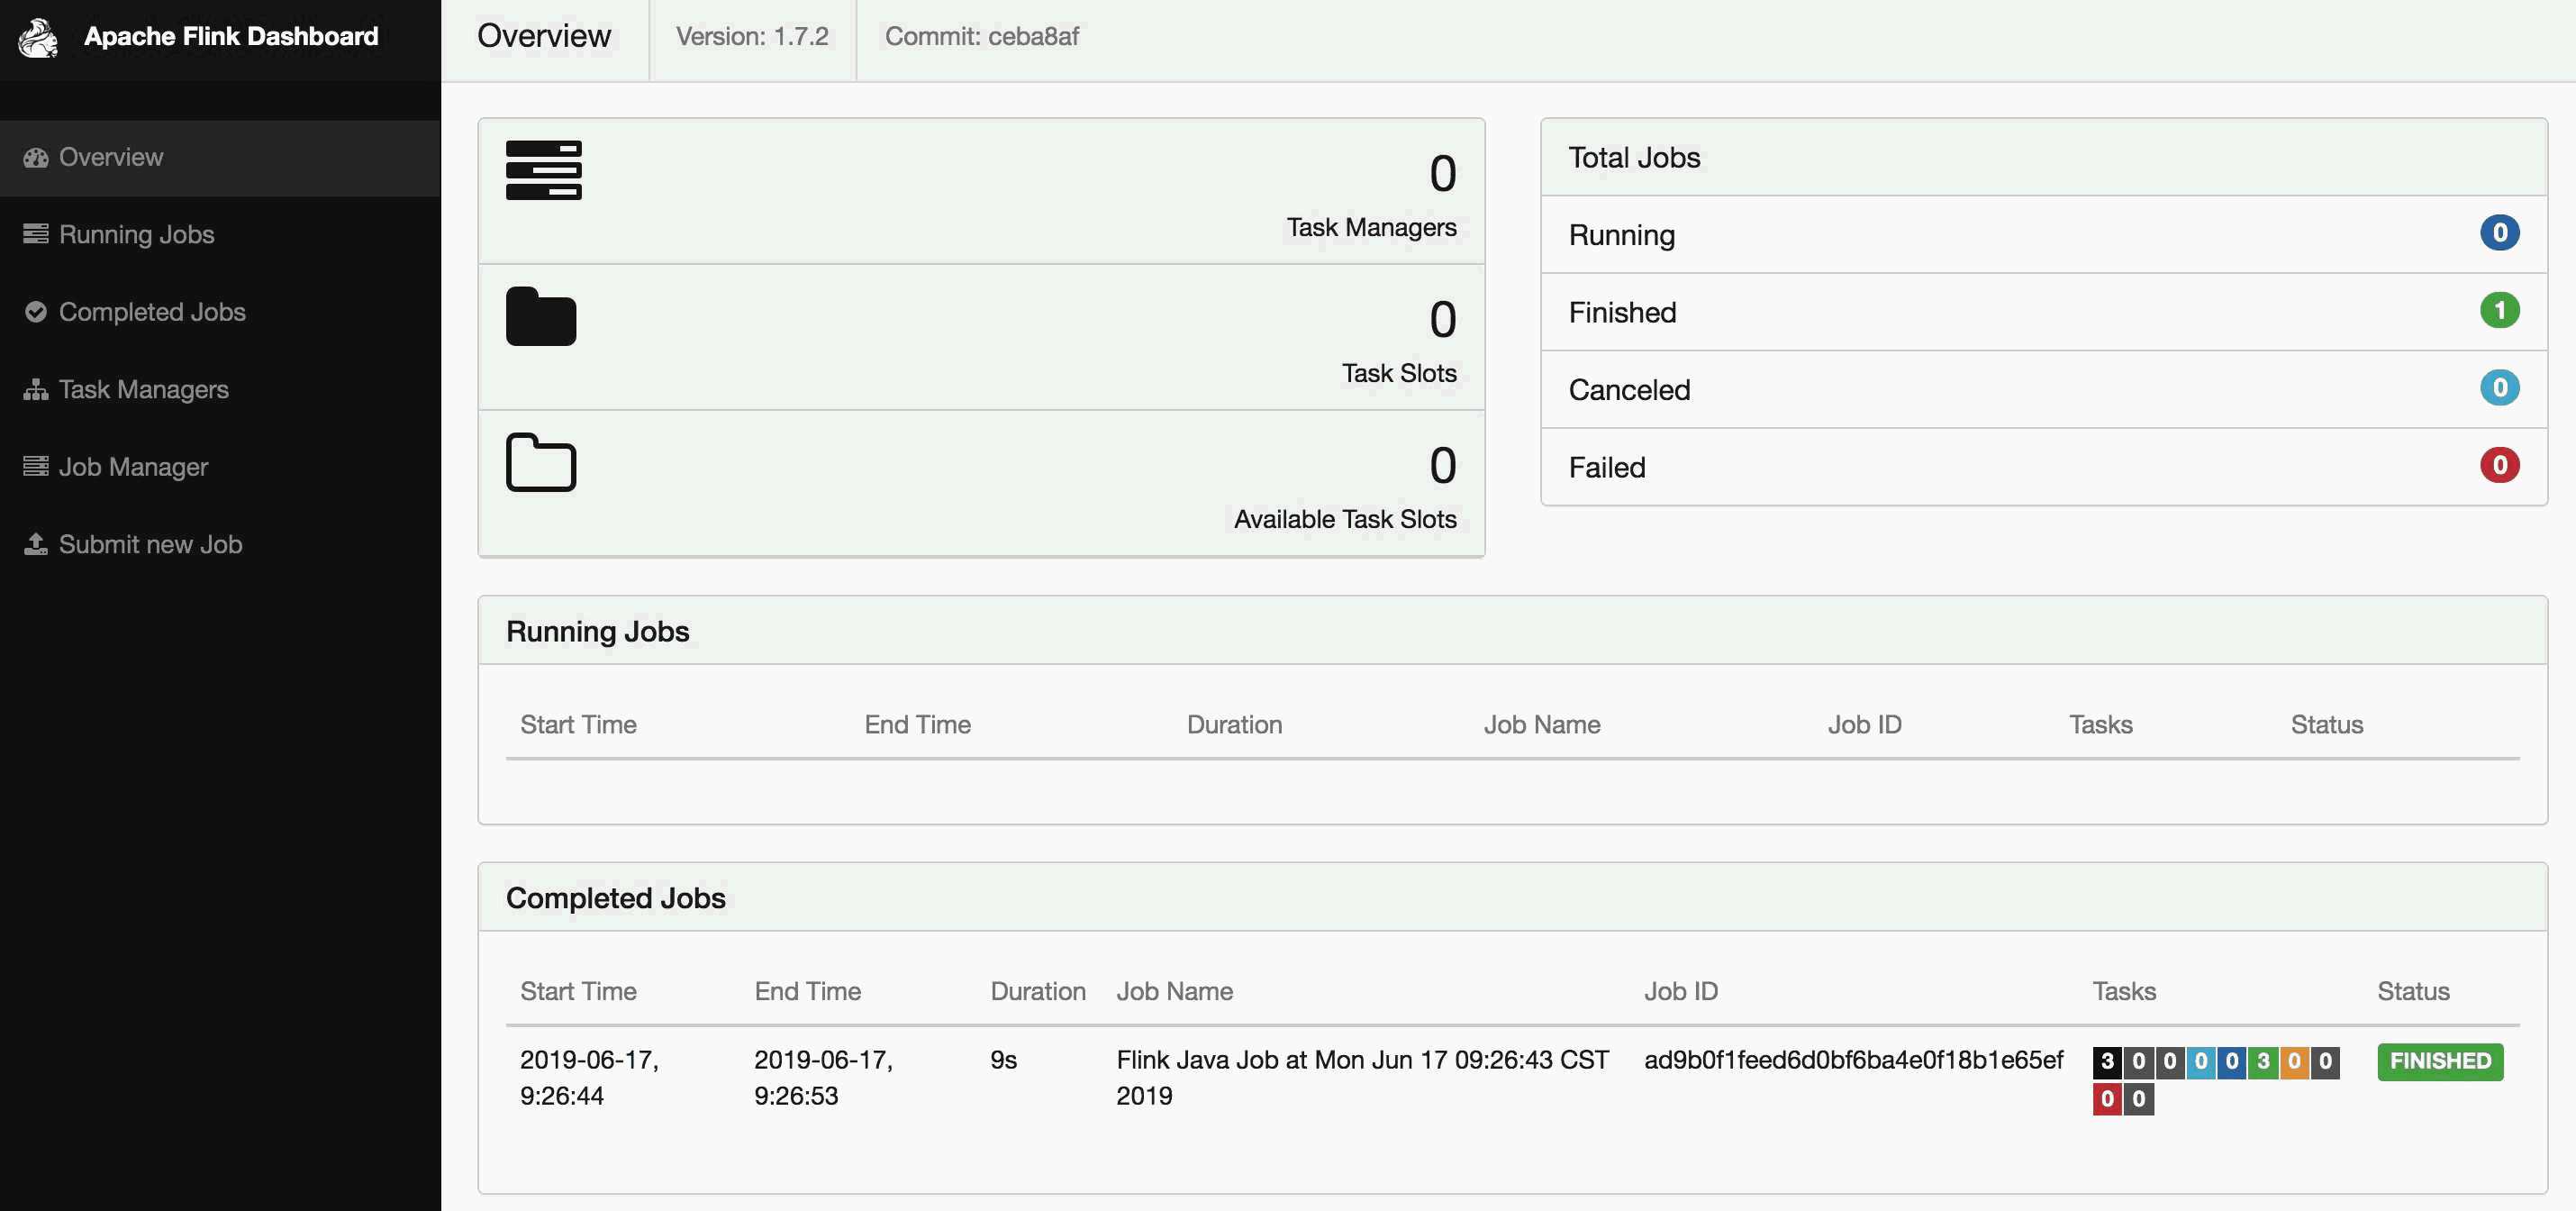Click the Status header in Running Jobs table
Viewport: 2576px width, 1211px height.
coord(2327,725)
